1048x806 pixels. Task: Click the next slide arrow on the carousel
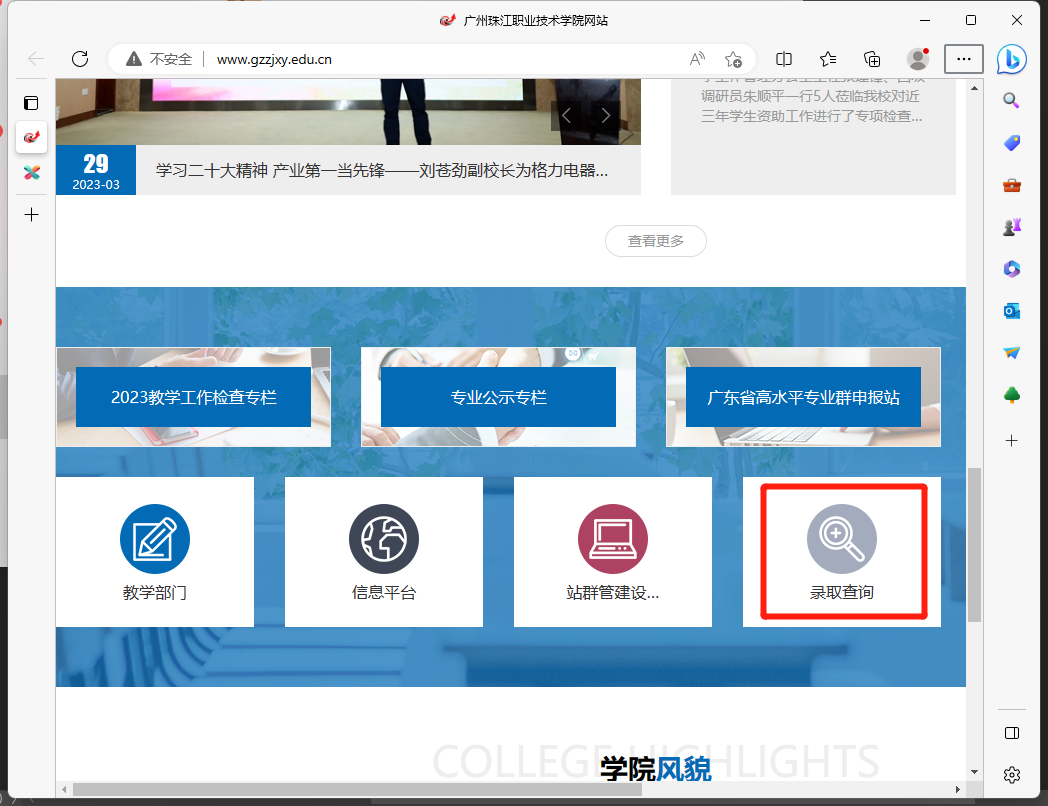pos(605,115)
